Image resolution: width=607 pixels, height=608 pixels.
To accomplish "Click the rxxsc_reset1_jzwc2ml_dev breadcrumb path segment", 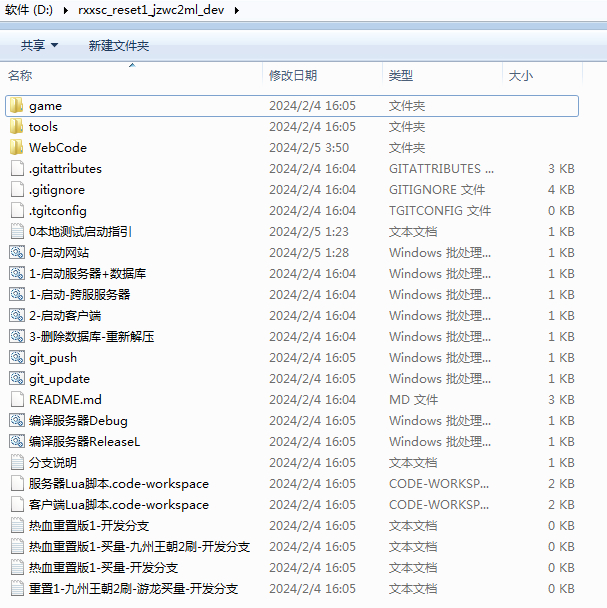I will click(x=151, y=10).
